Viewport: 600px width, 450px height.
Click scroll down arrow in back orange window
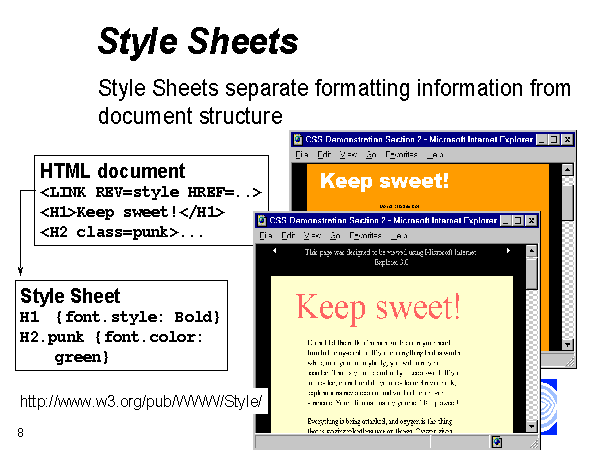coord(567,344)
